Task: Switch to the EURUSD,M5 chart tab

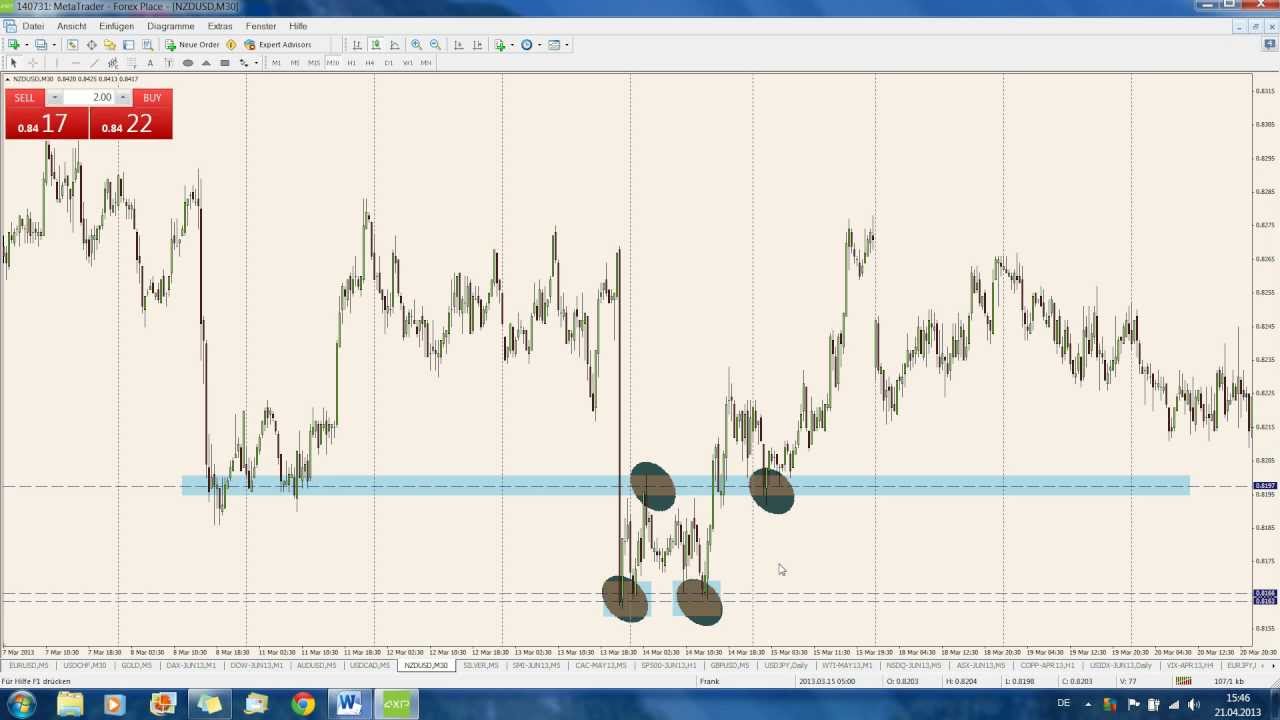Action: 28,666
